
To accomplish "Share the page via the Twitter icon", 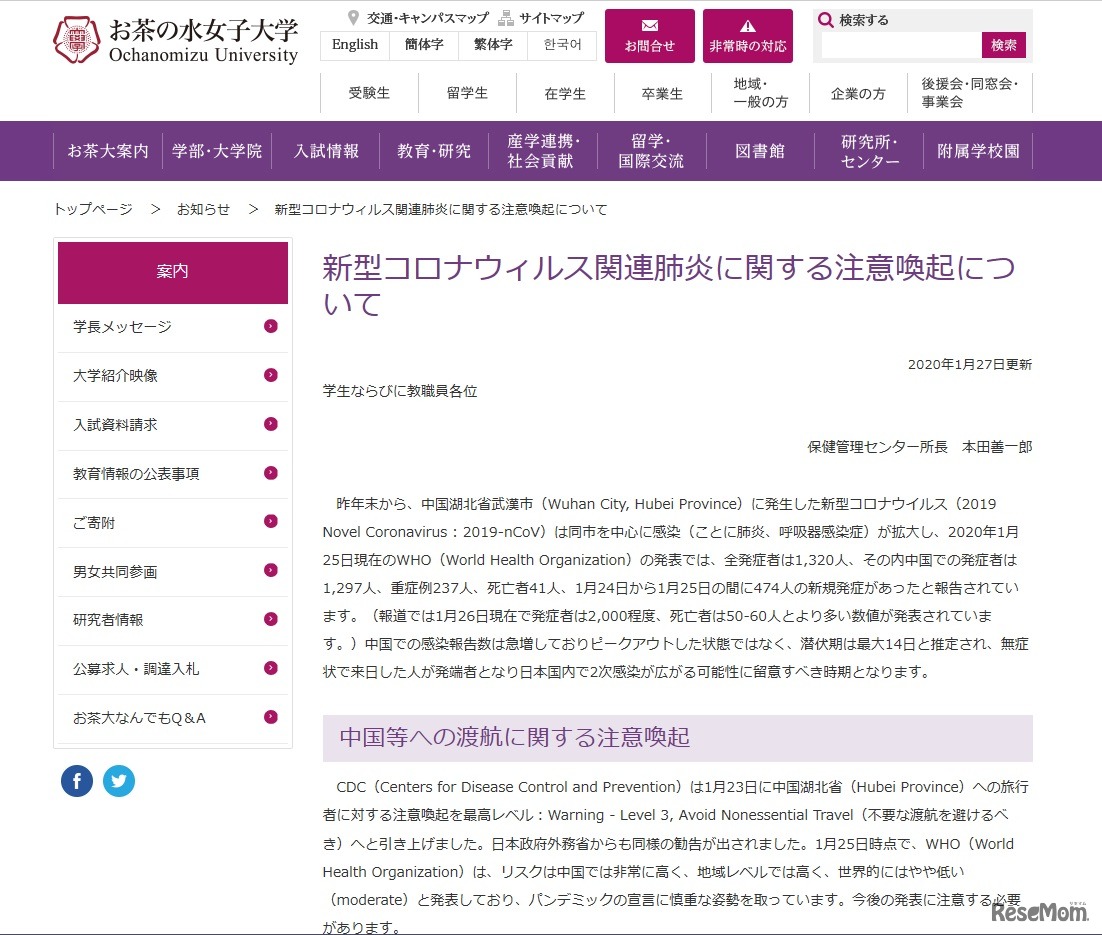I will click(119, 781).
